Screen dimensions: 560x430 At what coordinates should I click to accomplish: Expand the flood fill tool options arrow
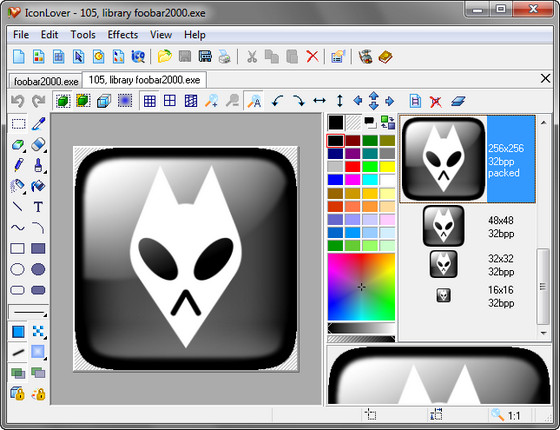pyautogui.click(x=25, y=192)
